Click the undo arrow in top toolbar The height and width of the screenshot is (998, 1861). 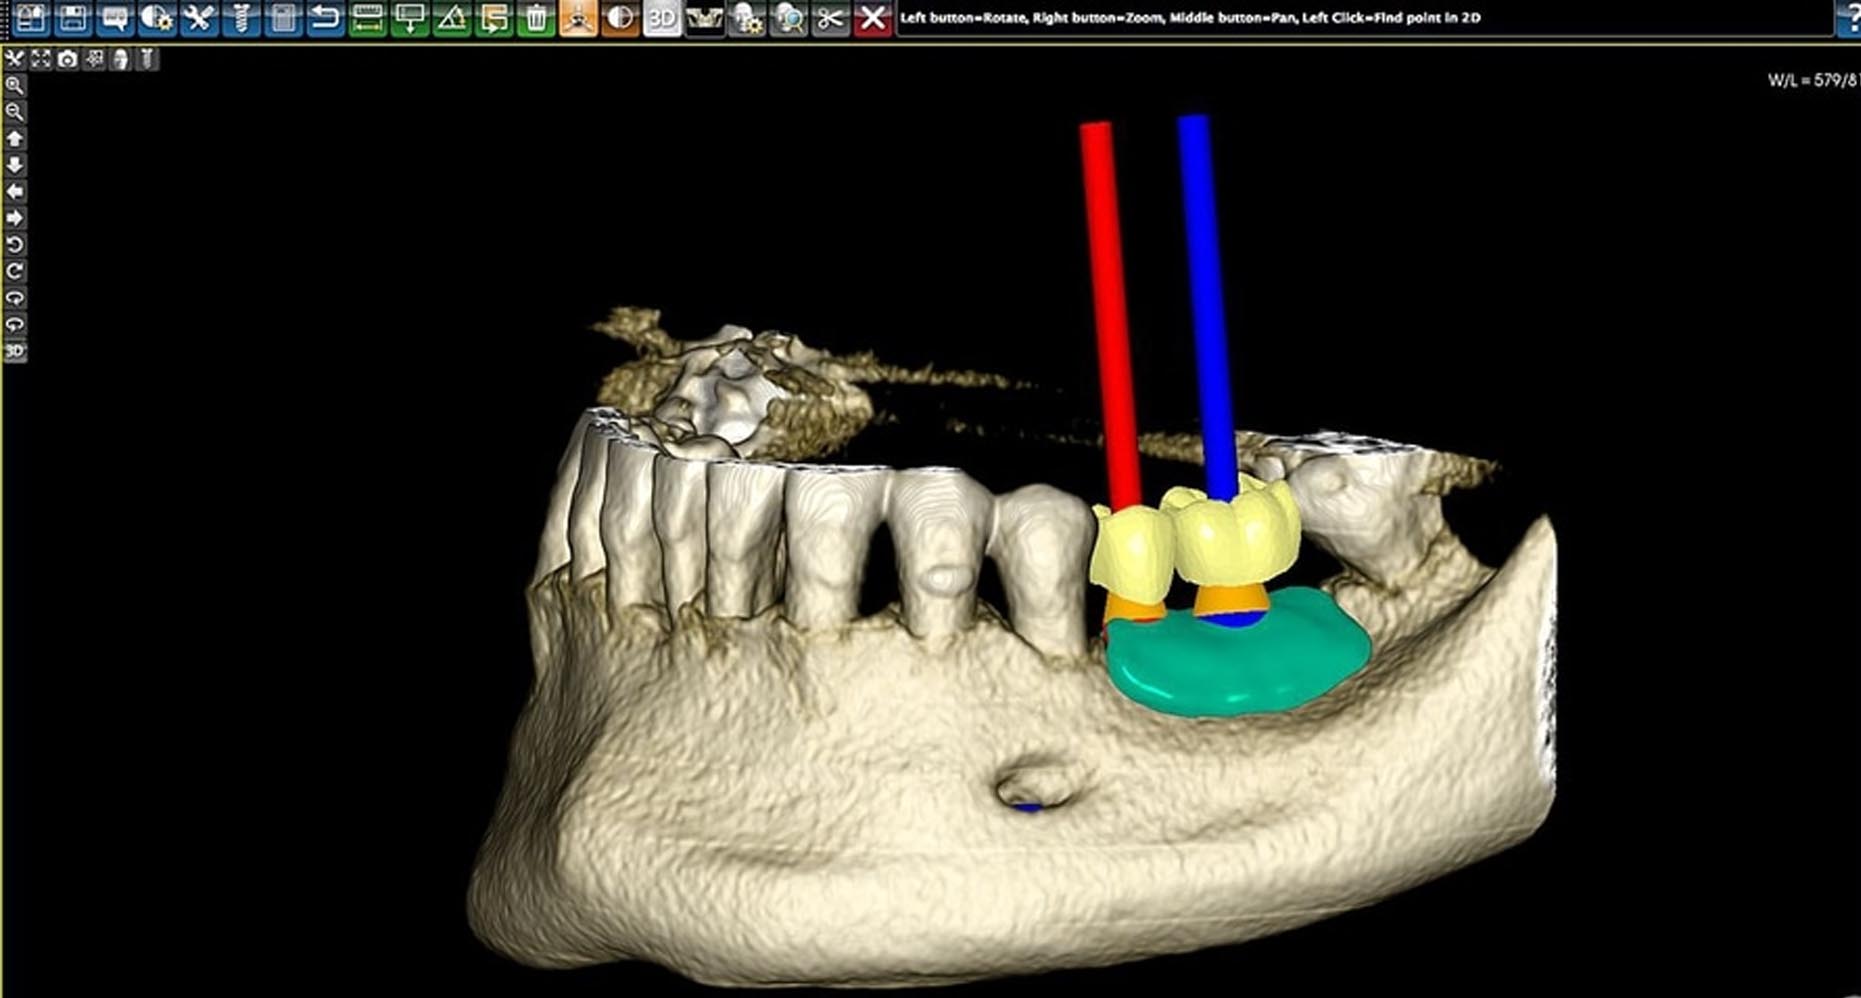point(325,17)
